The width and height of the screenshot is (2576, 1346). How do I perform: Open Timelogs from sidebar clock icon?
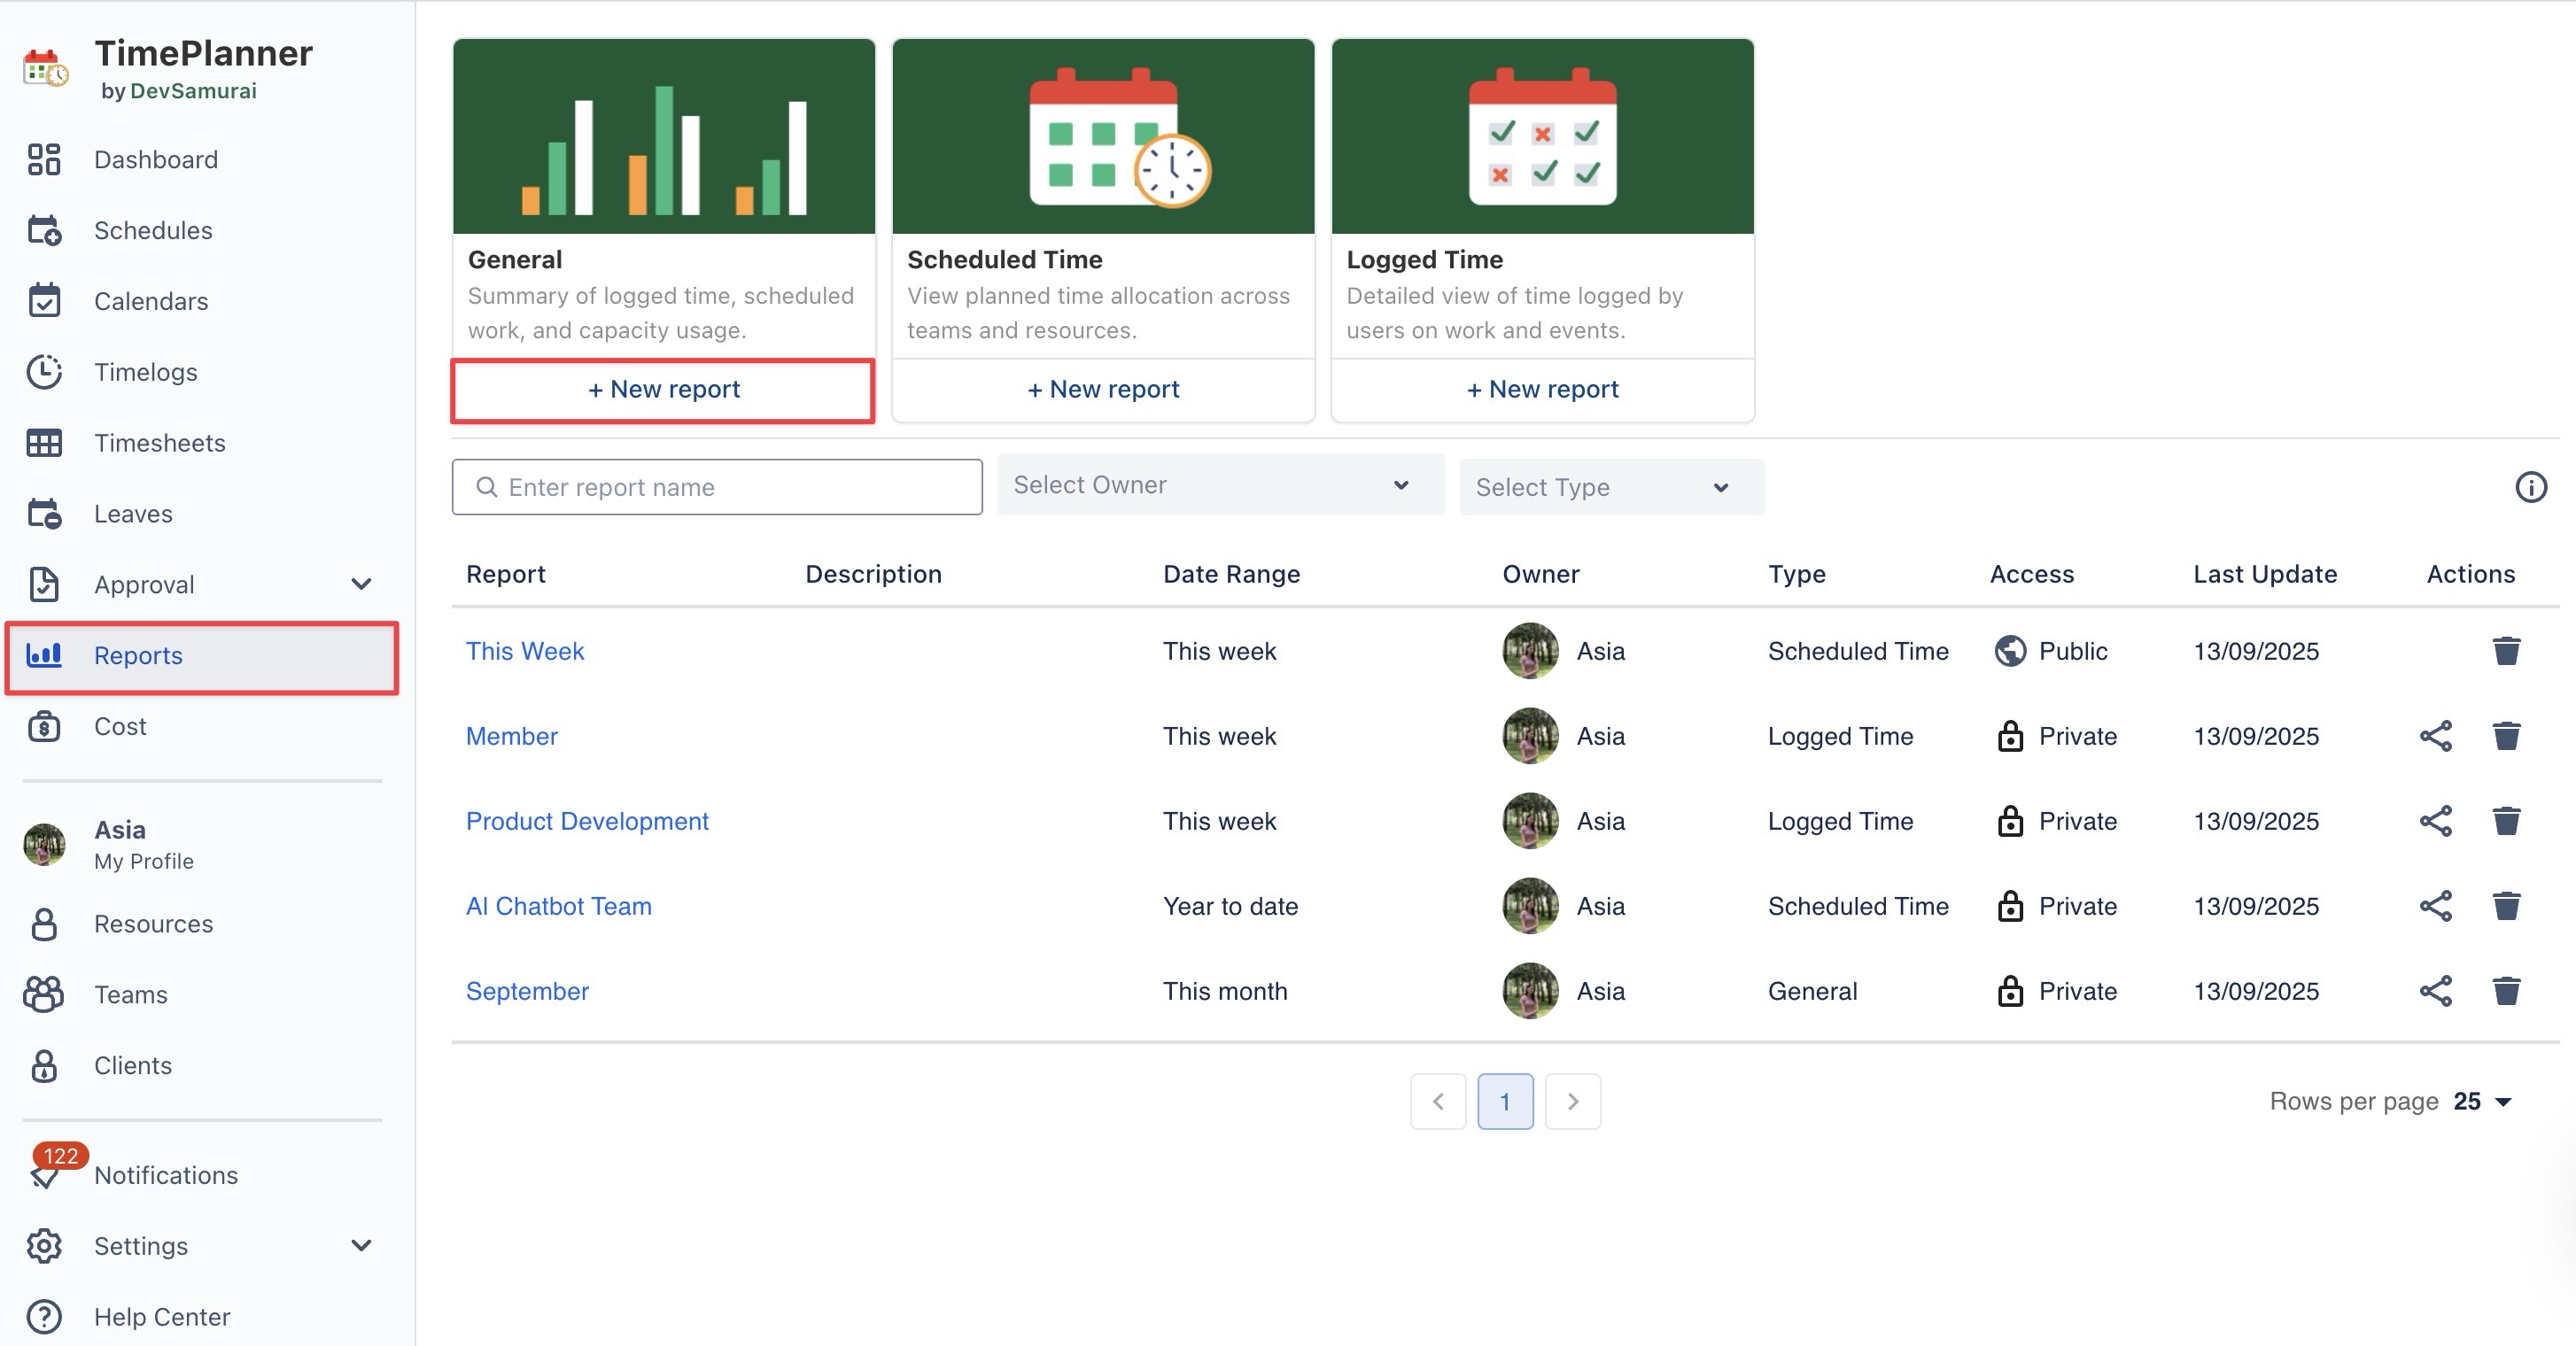(44, 372)
